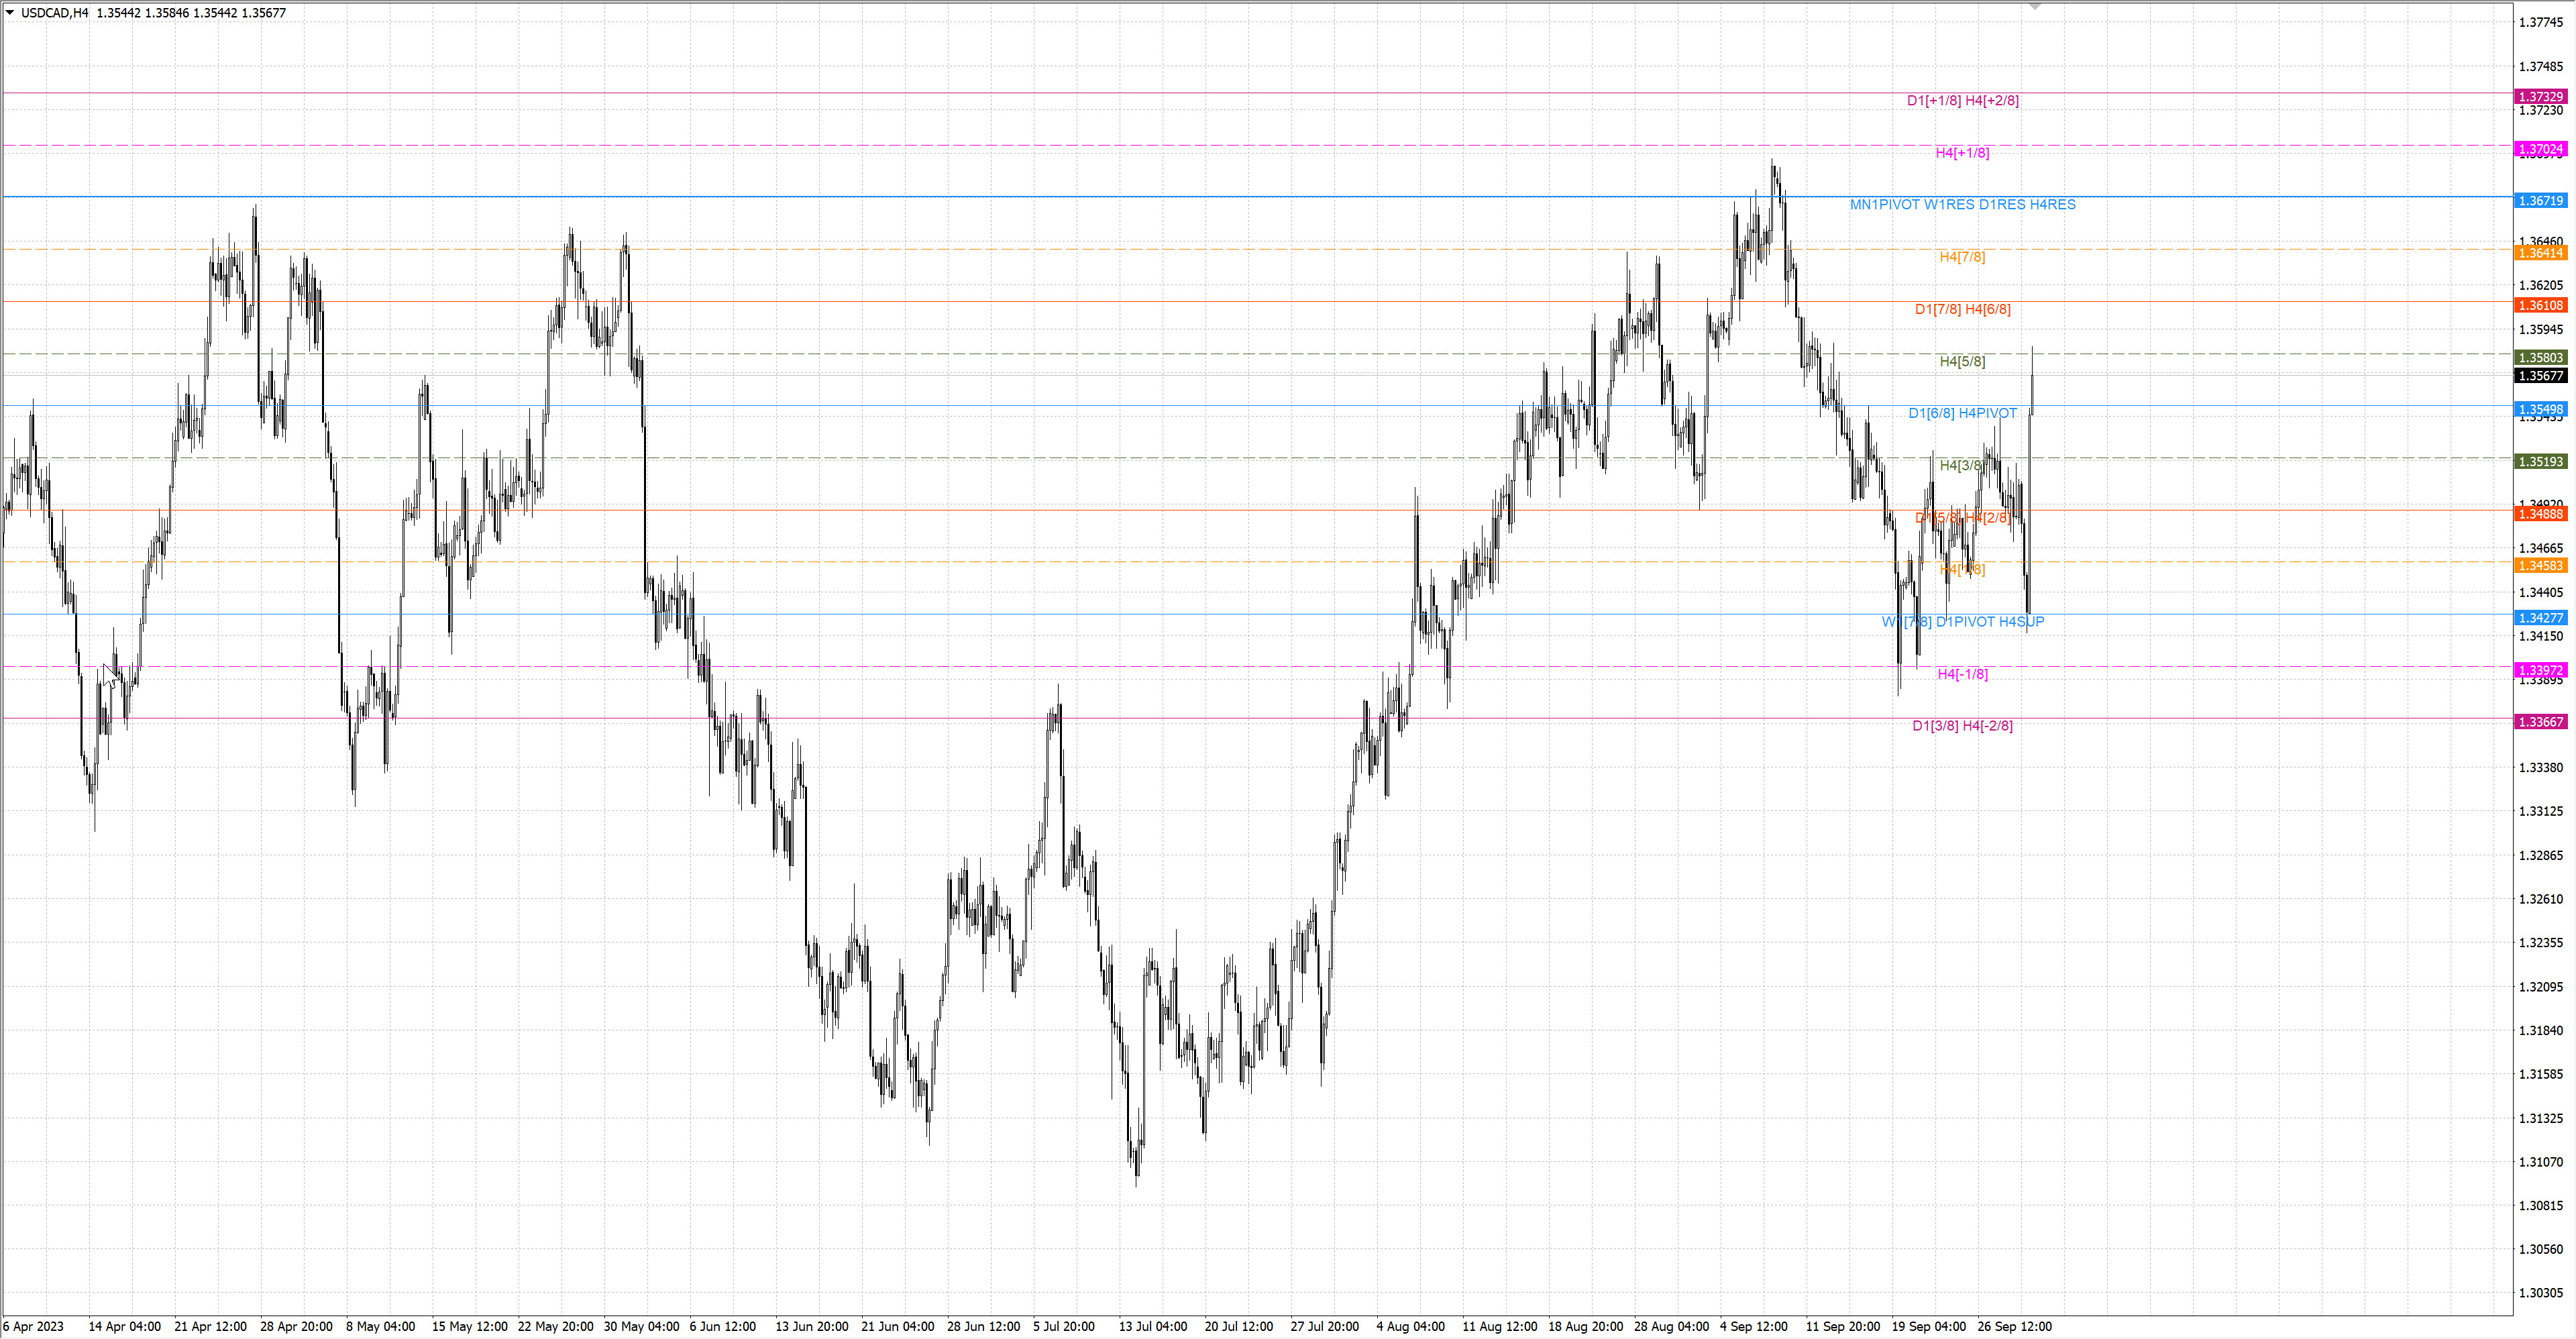The height and width of the screenshot is (1339, 2576).
Task: Open the USDCAD,H4 chart dropdown arrow
Action: 10,13
